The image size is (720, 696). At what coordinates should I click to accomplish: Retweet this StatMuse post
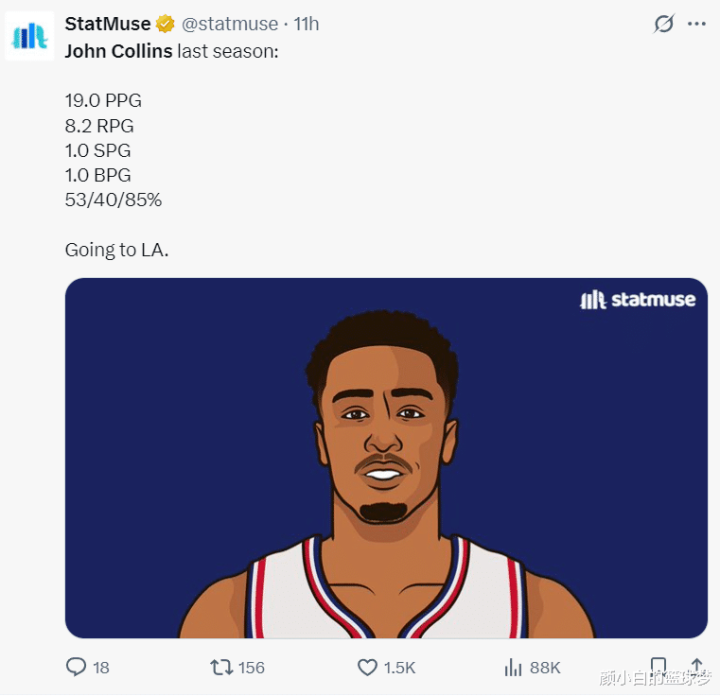[x=221, y=667]
